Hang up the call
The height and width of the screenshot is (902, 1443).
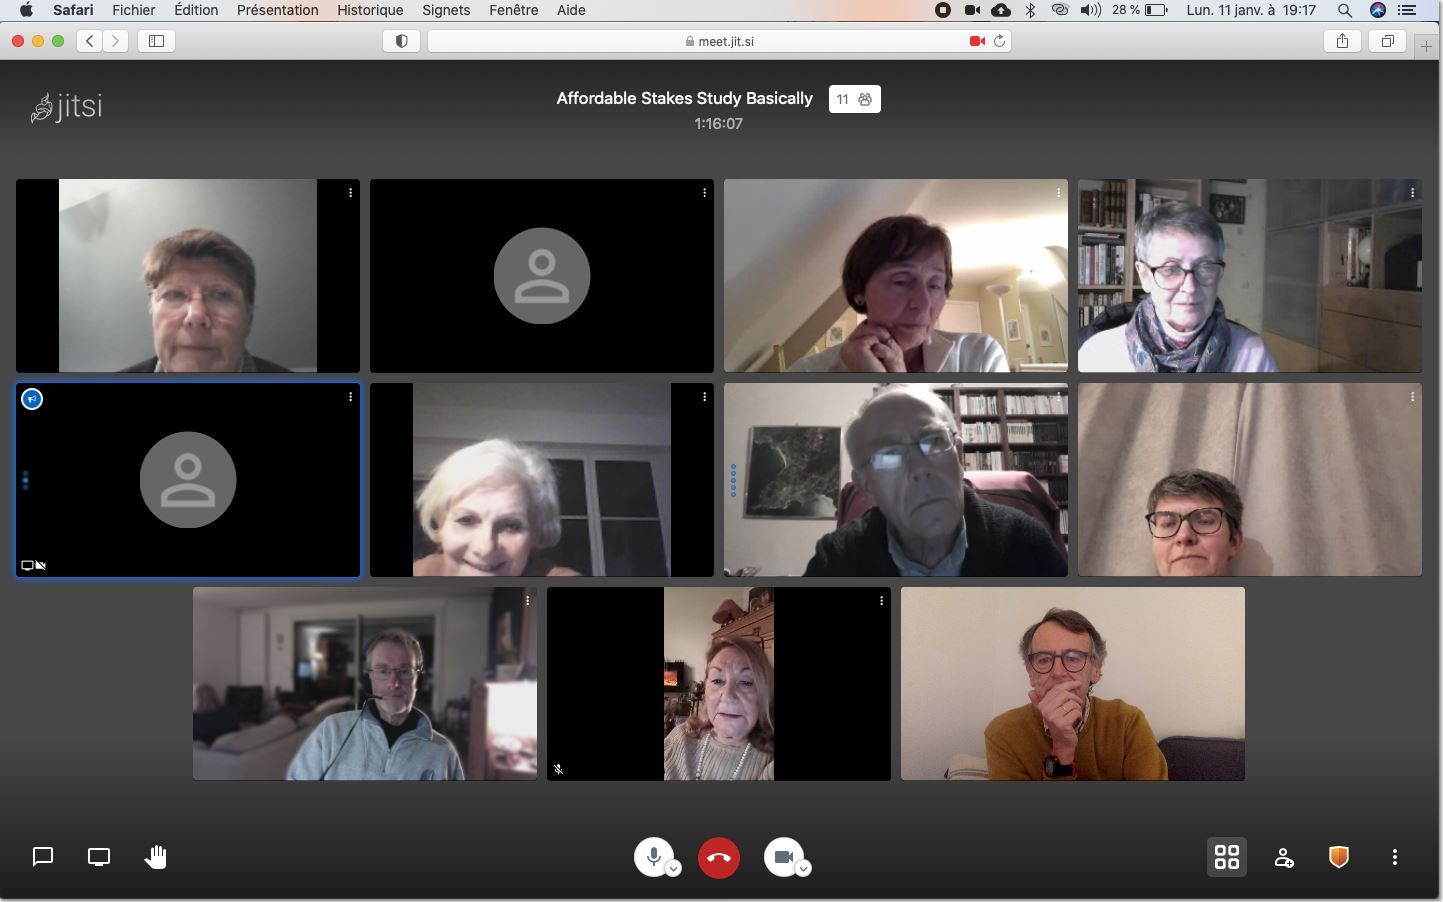pyautogui.click(x=719, y=857)
